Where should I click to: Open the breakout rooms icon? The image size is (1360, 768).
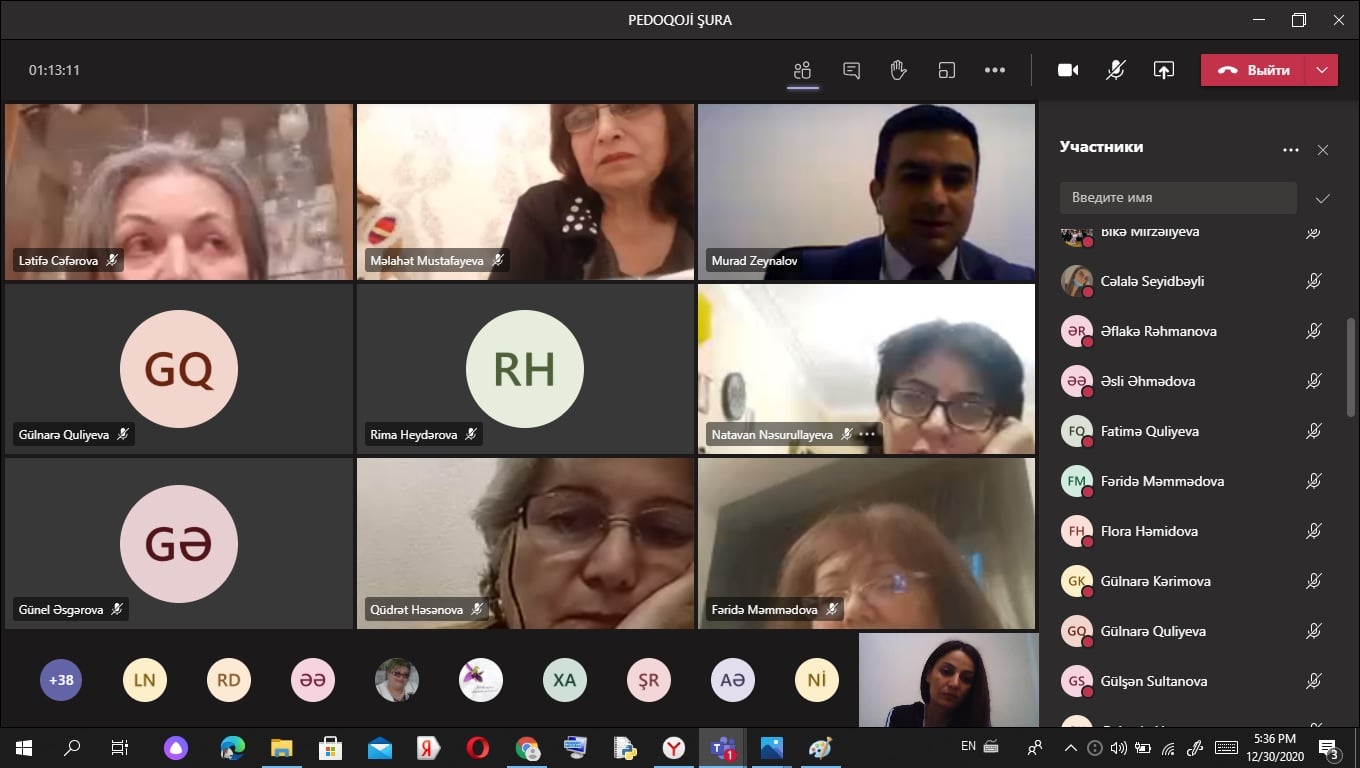click(x=946, y=70)
